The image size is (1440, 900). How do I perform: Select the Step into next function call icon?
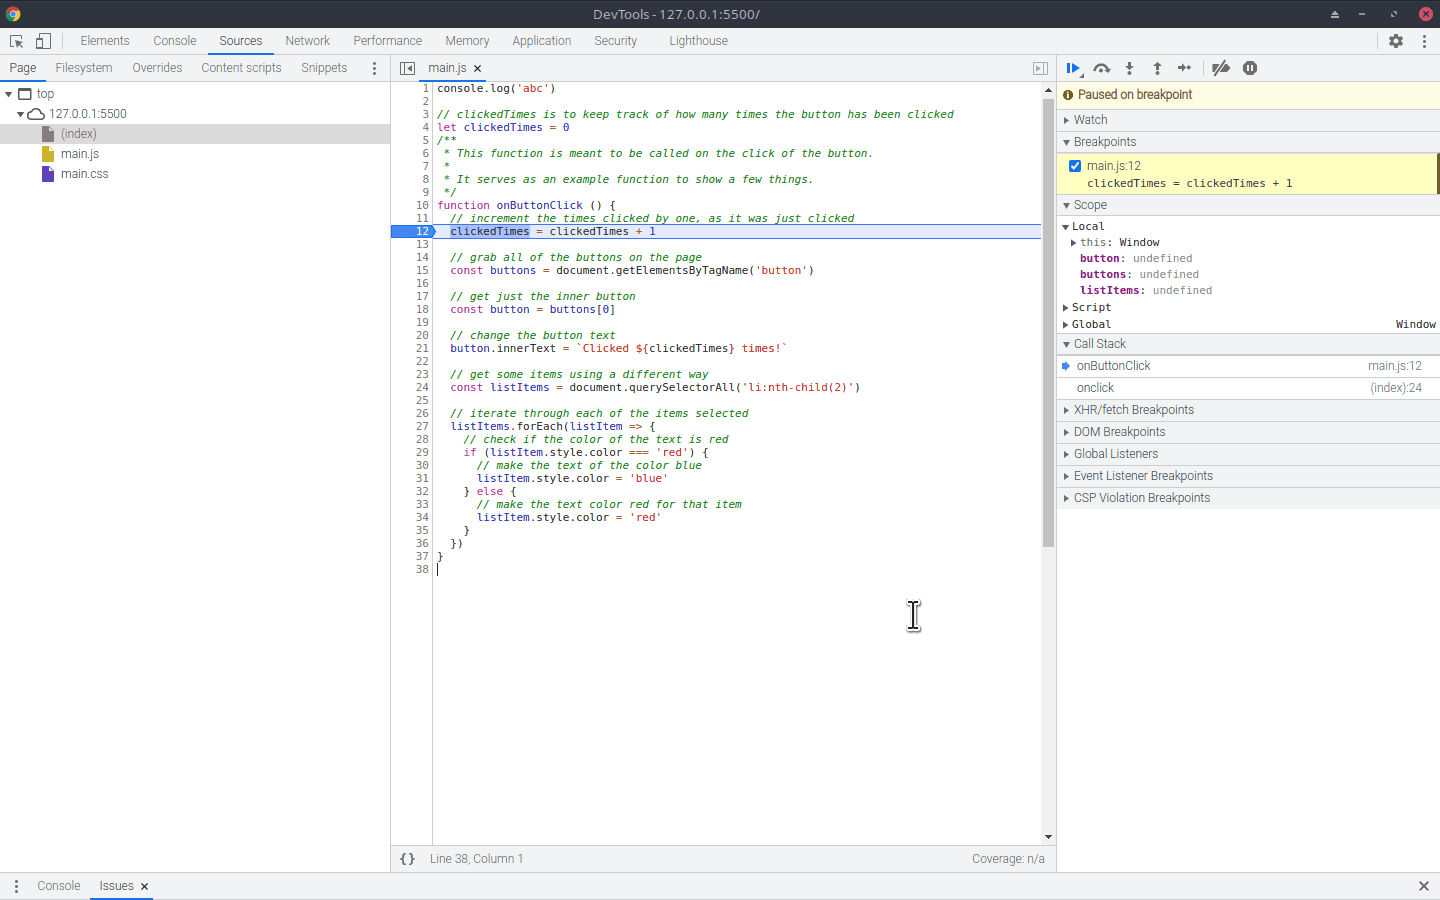[1129, 68]
